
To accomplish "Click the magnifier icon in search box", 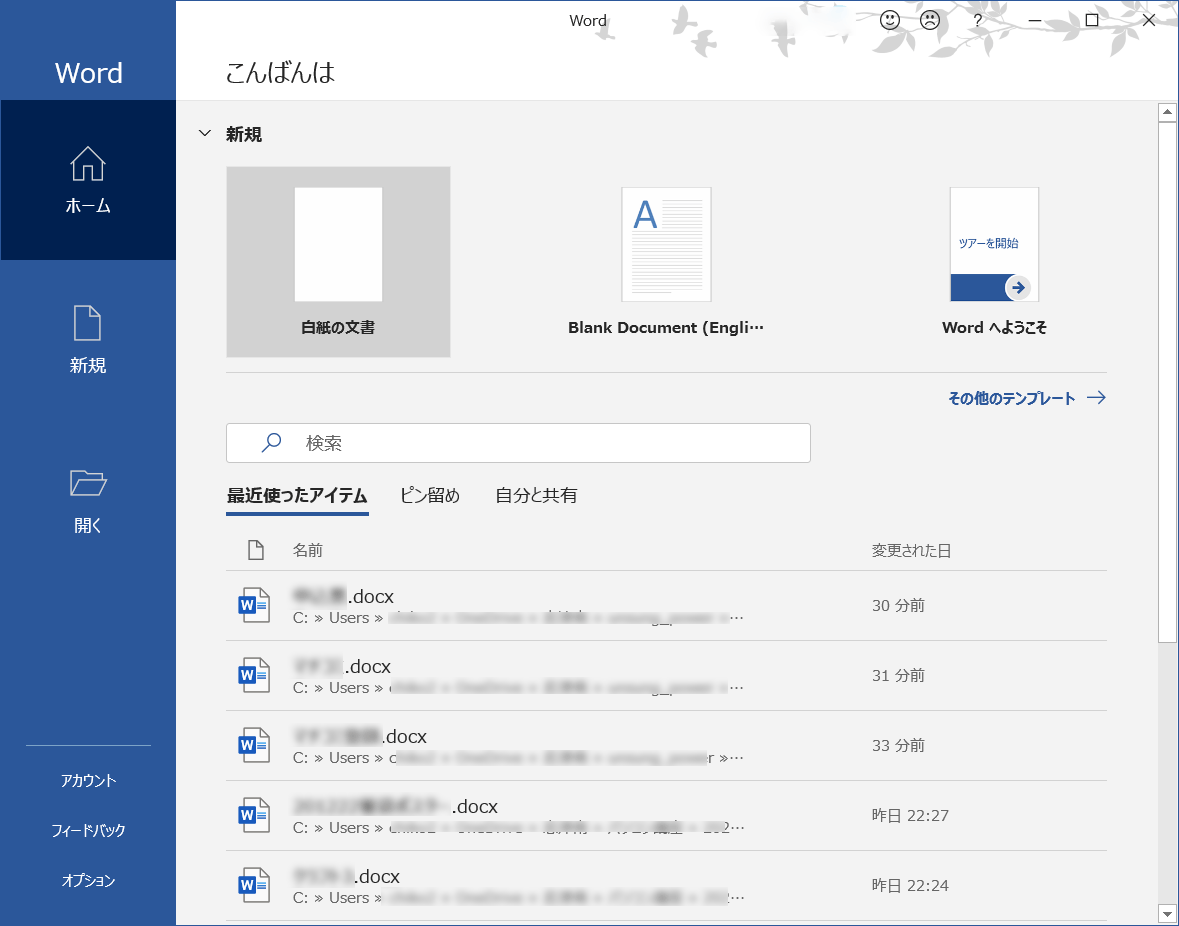I will 271,443.
